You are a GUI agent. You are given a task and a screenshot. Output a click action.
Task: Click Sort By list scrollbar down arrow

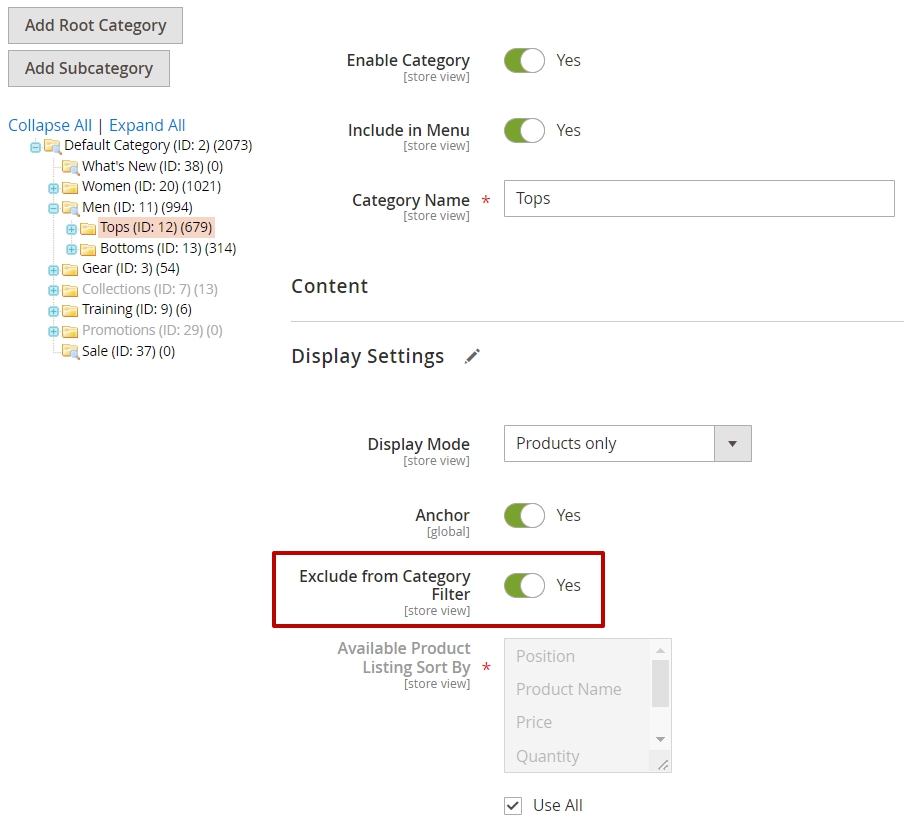tap(660, 739)
